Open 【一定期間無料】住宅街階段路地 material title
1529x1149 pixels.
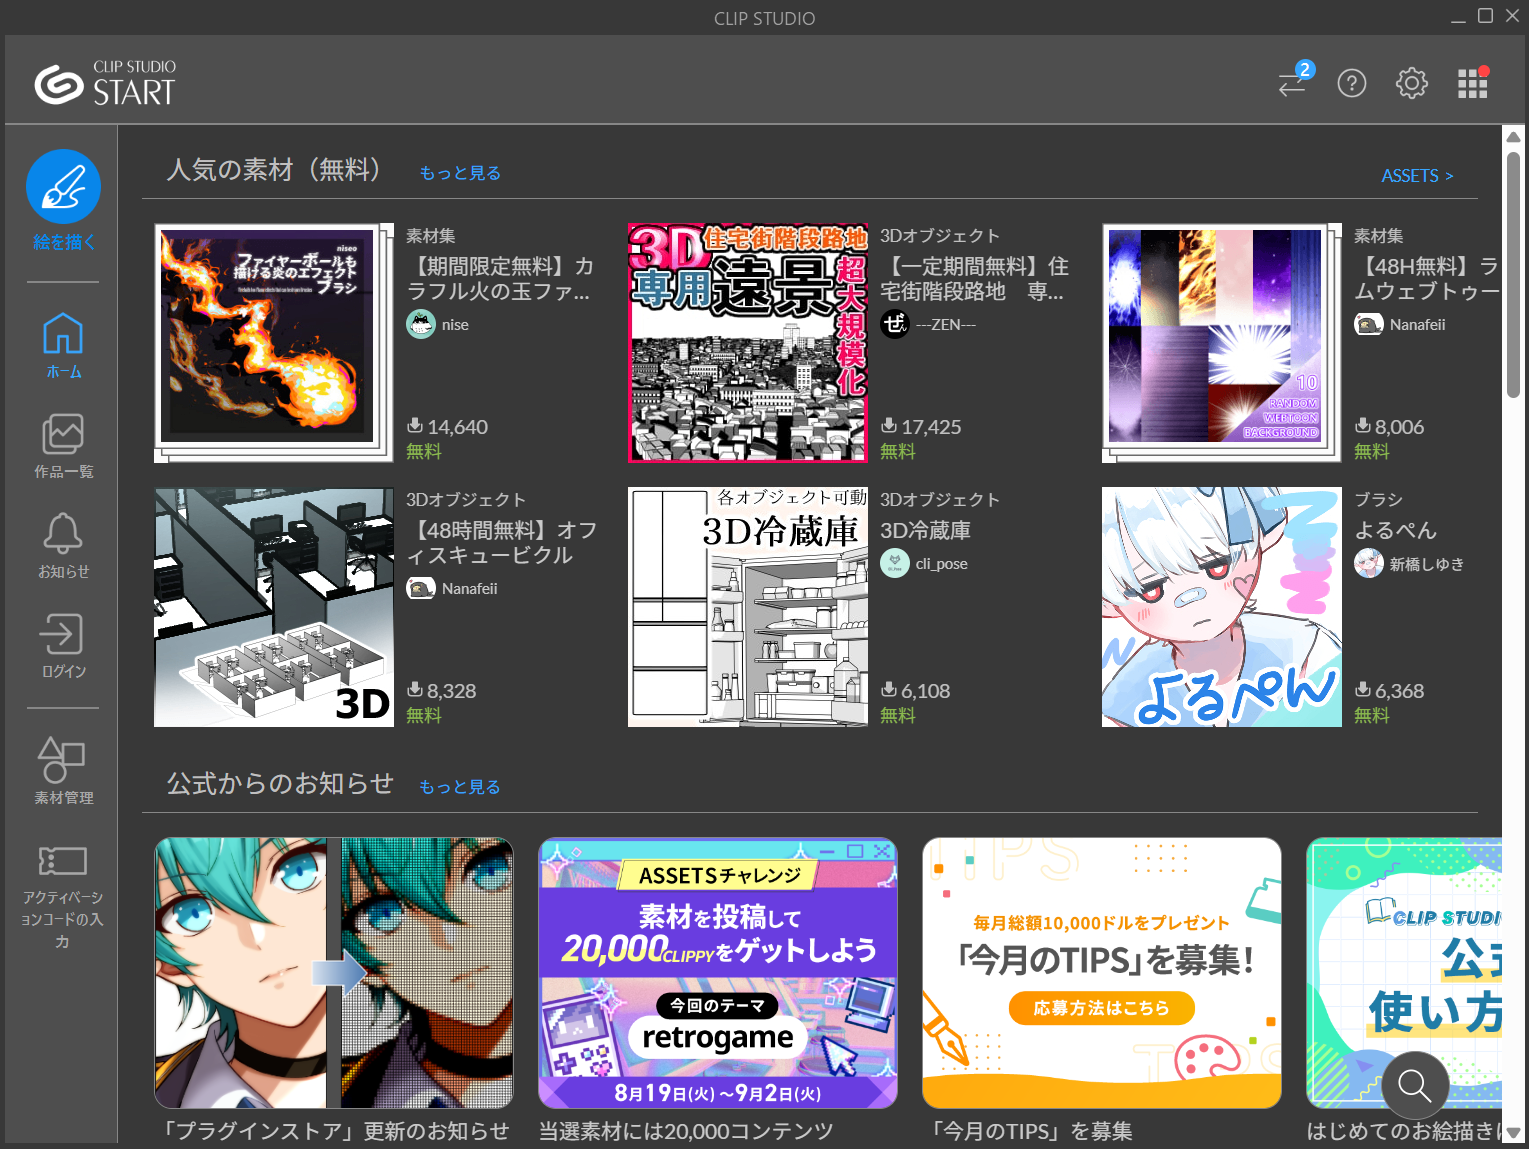click(974, 279)
